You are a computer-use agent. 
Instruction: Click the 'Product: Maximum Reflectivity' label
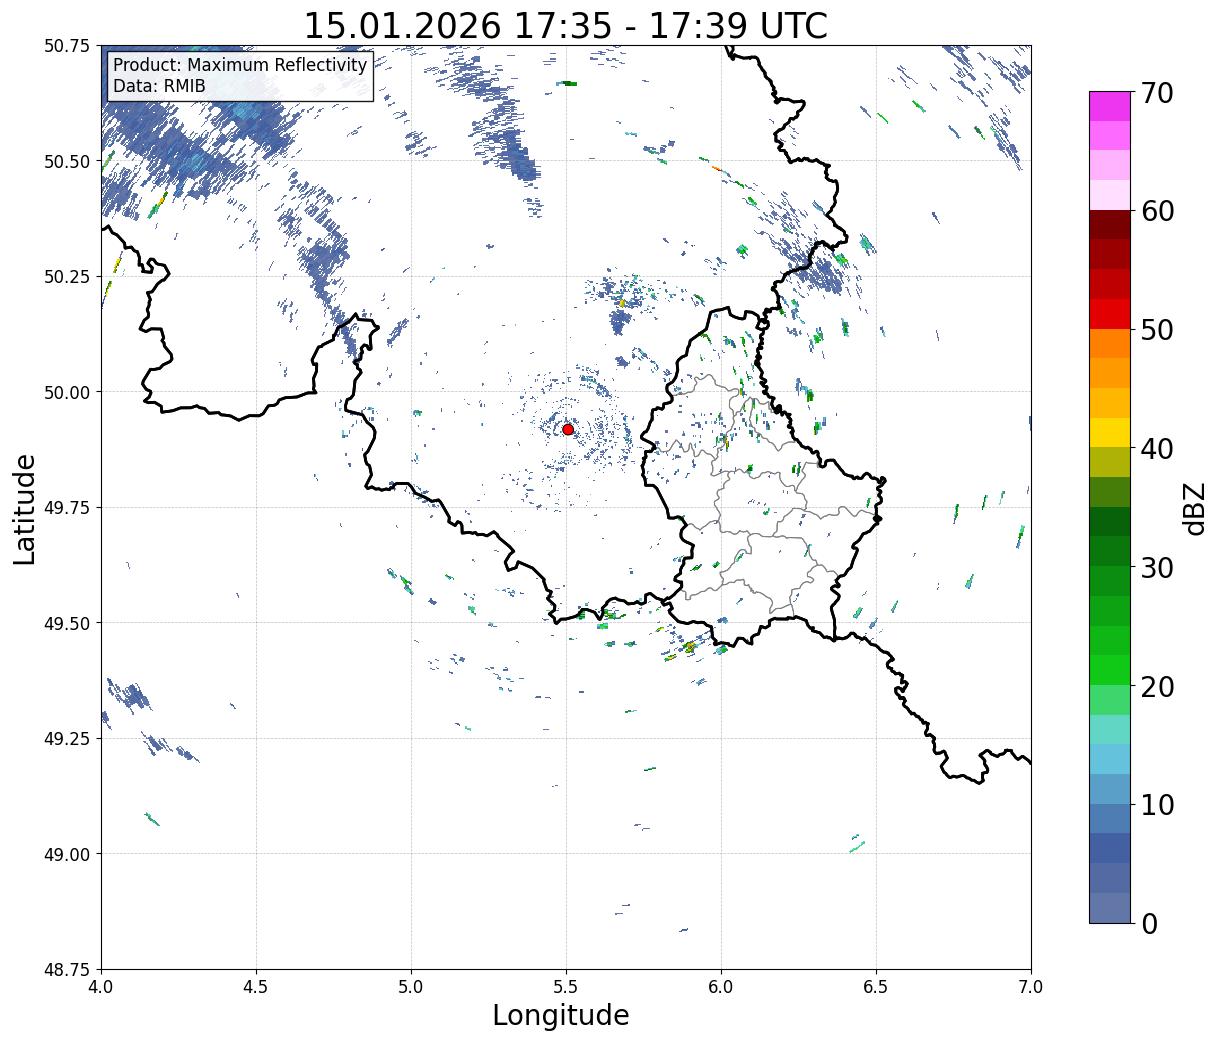240,65
